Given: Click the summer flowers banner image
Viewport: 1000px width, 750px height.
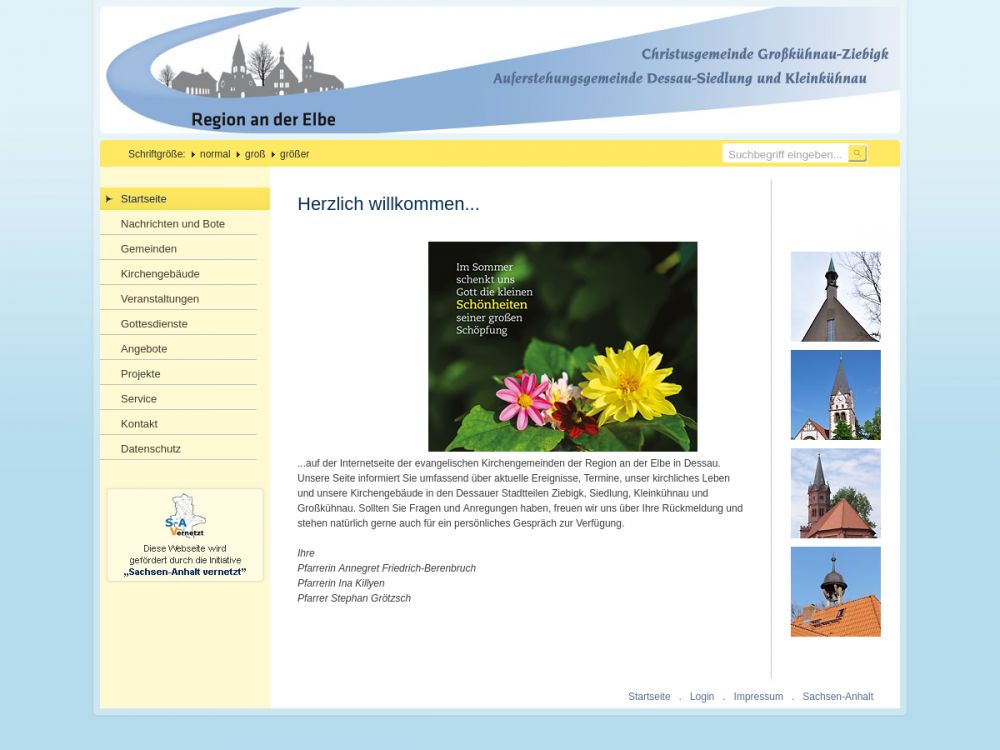Looking at the screenshot, I should tap(562, 346).
